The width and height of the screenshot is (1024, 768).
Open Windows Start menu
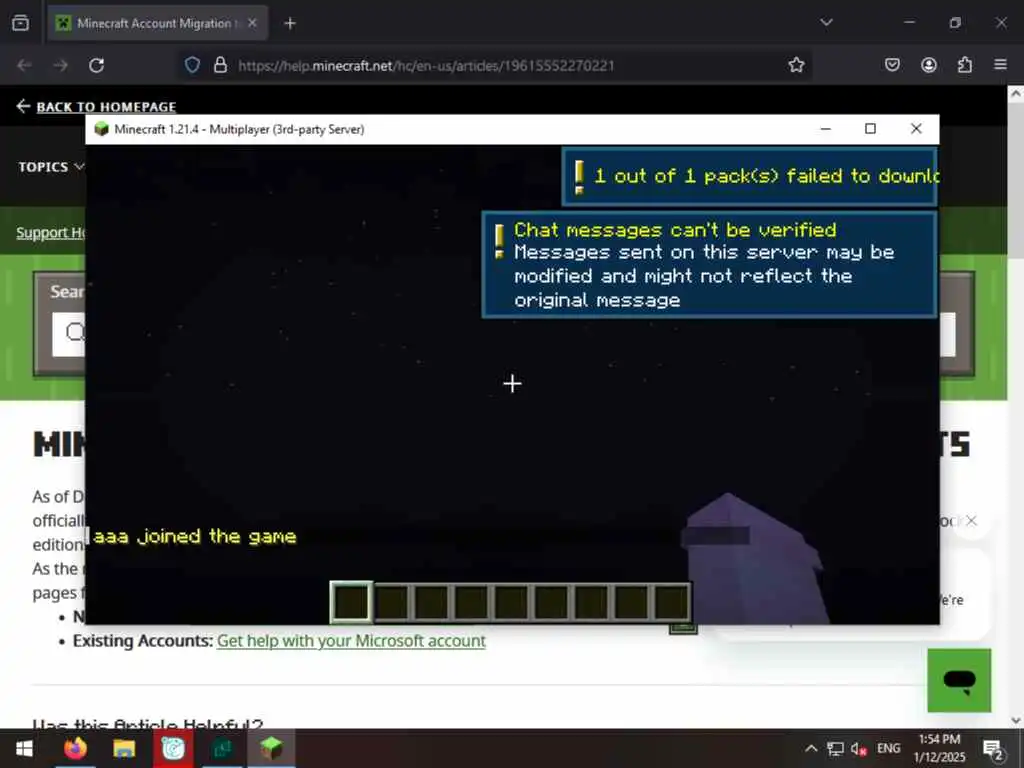pos(24,748)
